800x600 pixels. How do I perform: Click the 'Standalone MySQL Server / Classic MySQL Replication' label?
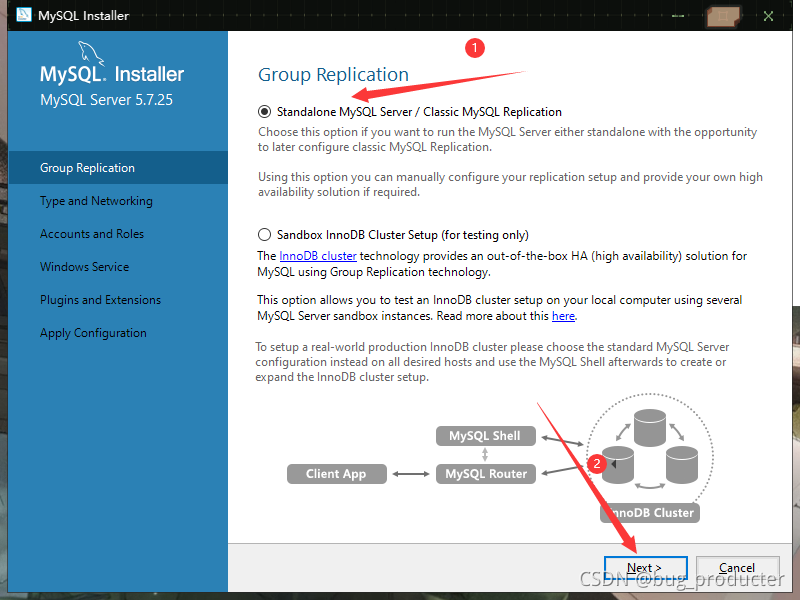(419, 112)
